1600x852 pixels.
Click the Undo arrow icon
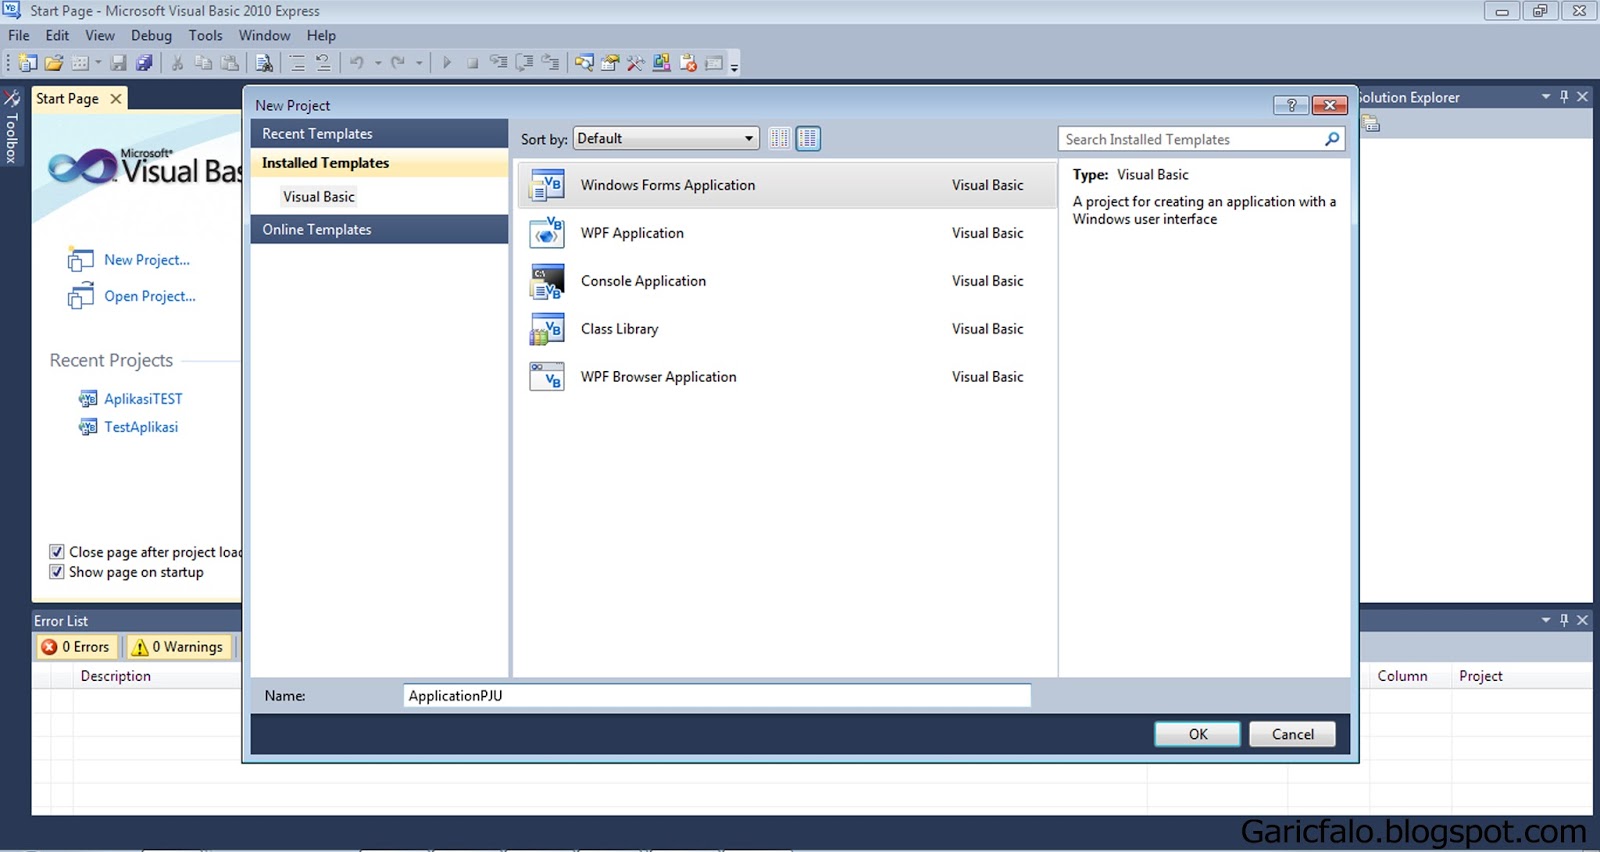(x=357, y=63)
